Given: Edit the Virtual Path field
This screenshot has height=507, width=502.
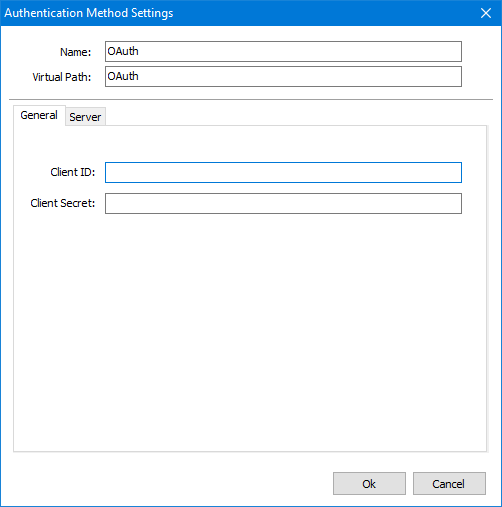Looking at the screenshot, I should 283,77.
